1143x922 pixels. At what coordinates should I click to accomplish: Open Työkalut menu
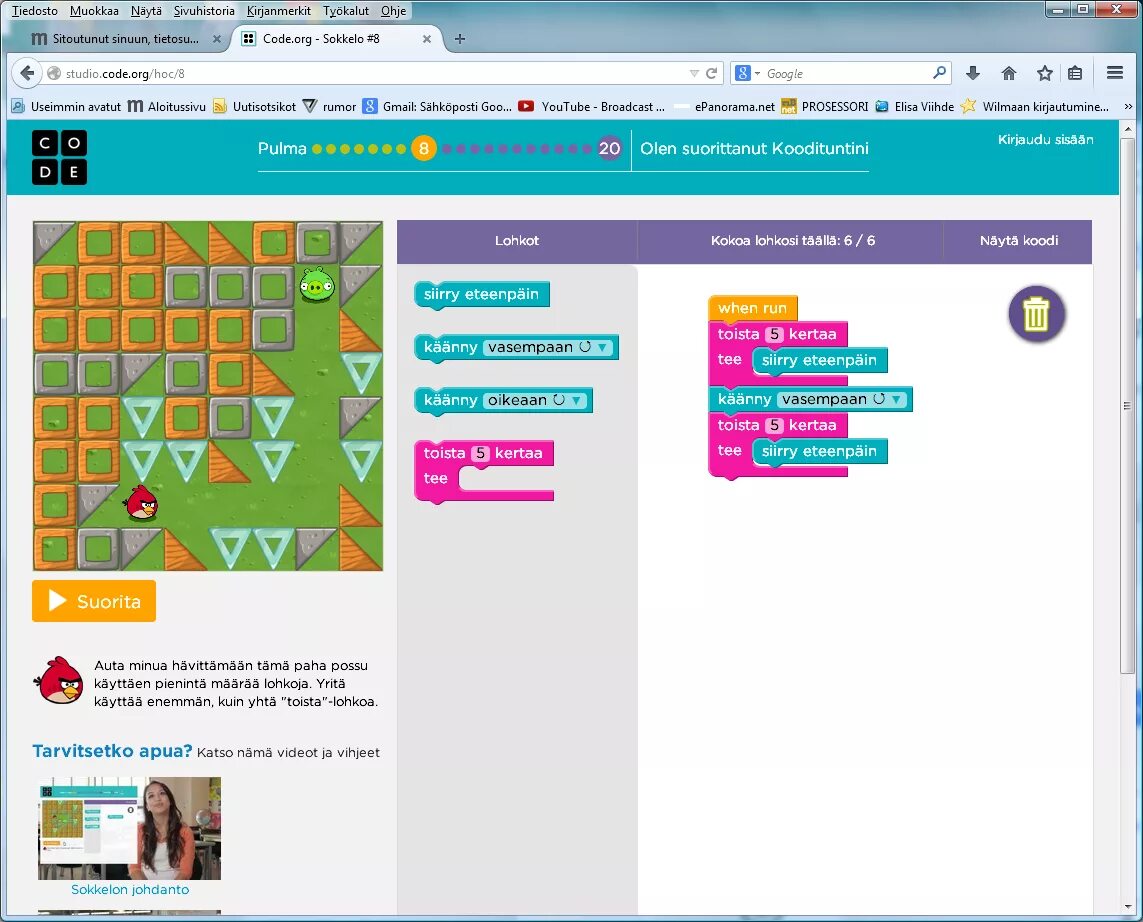pyautogui.click(x=346, y=11)
